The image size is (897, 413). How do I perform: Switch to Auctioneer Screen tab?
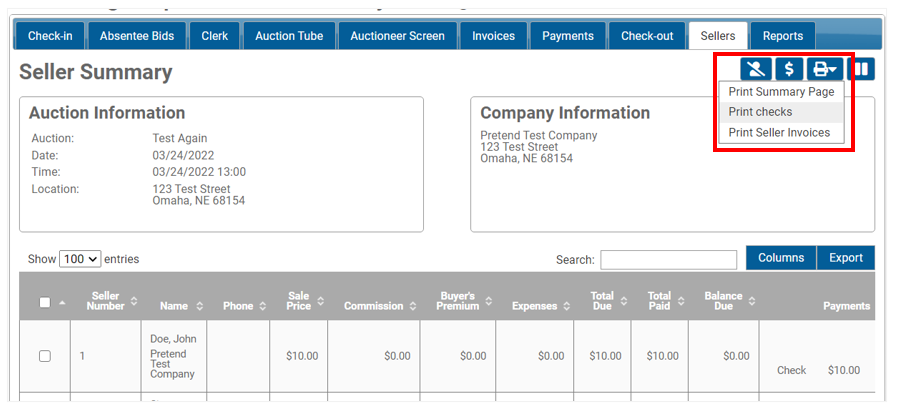click(x=398, y=36)
